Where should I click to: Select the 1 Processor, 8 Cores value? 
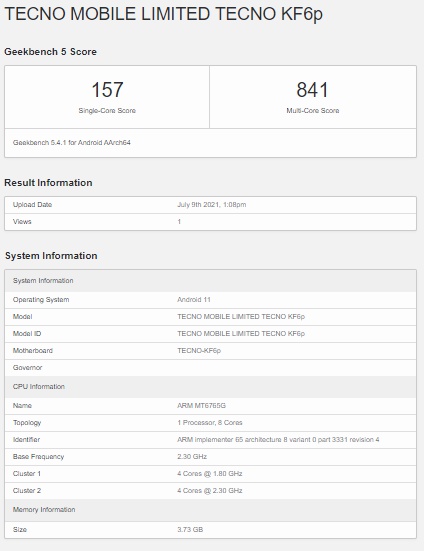point(210,422)
